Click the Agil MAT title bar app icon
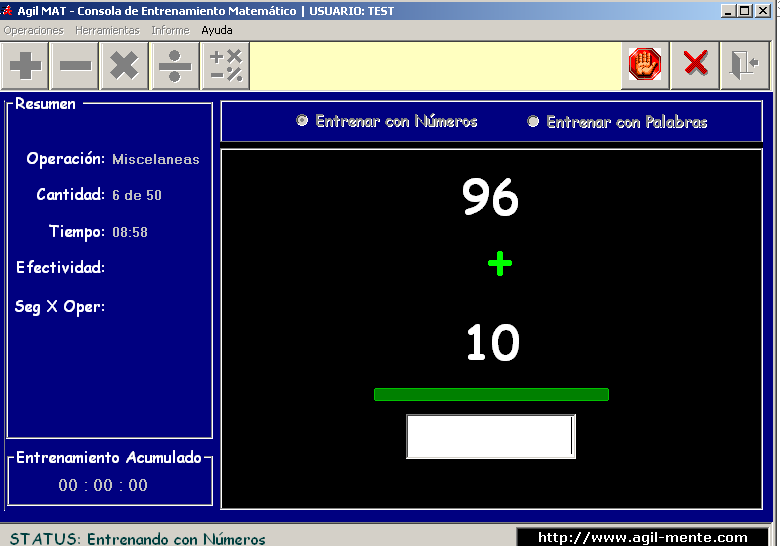The width and height of the screenshot is (780, 546). (6, 10)
